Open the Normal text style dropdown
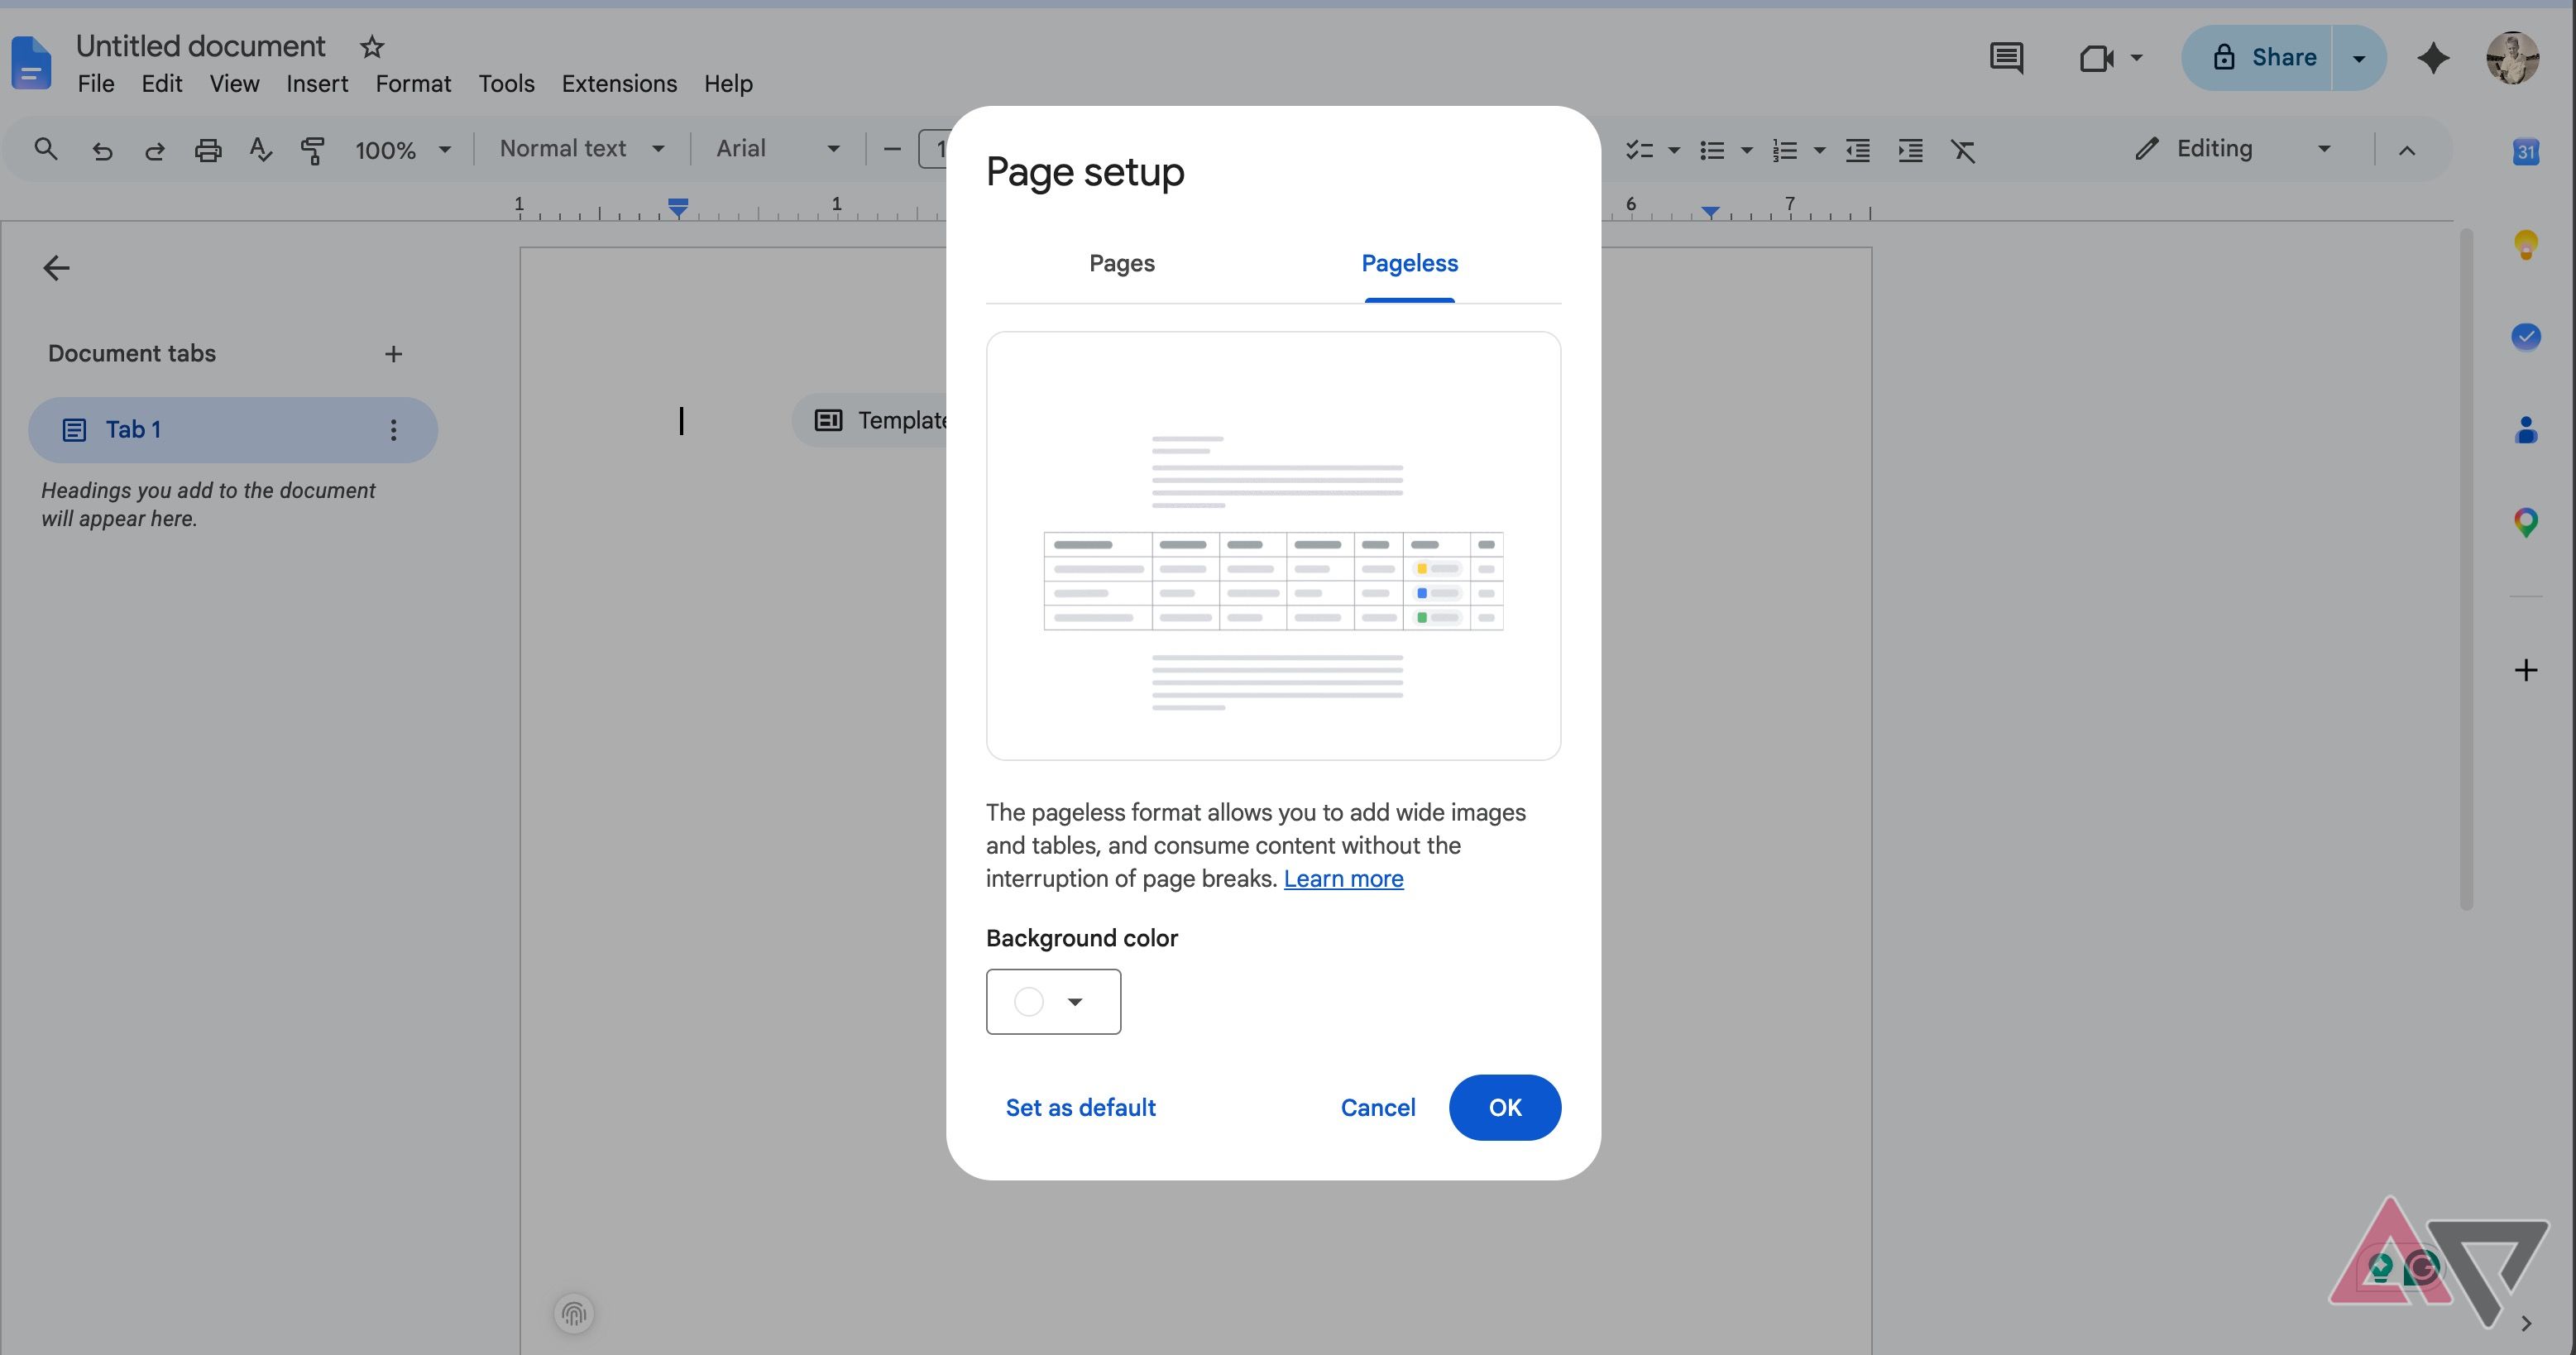This screenshot has height=1355, width=2576. (582, 149)
